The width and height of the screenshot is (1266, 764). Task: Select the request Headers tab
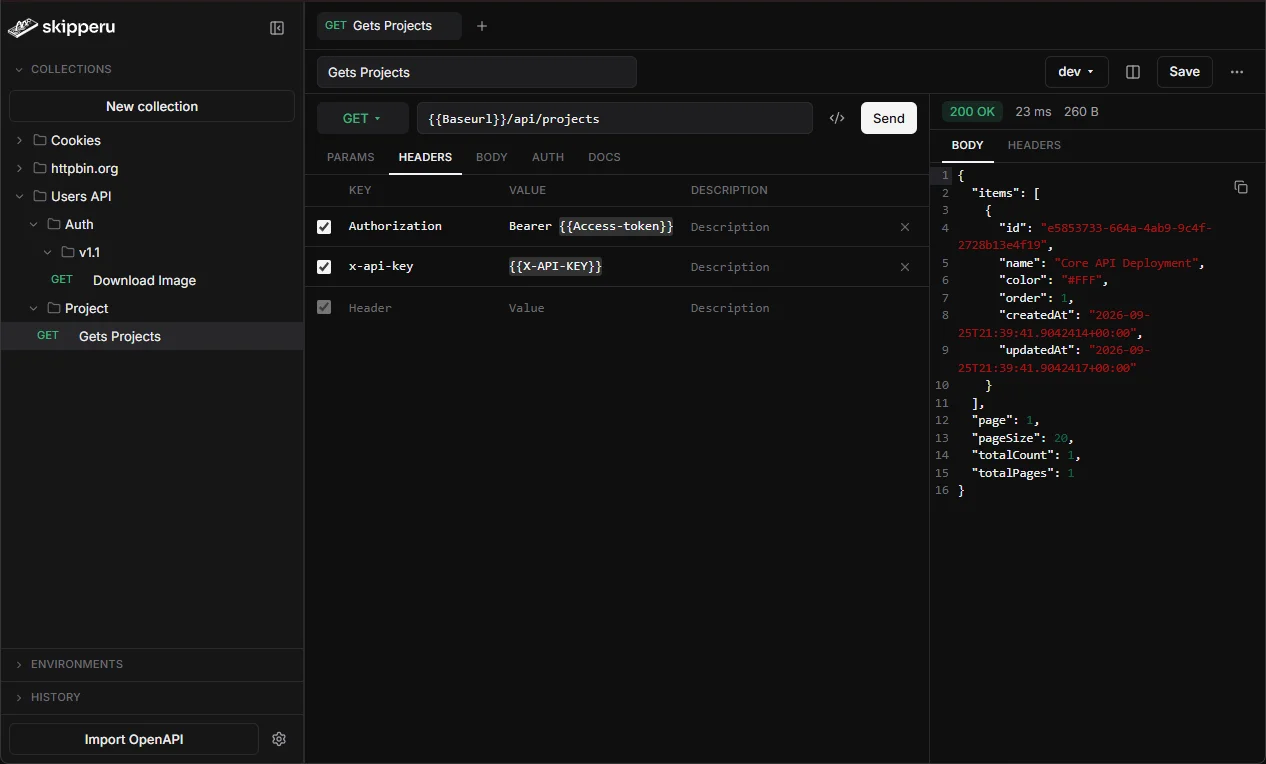pos(425,157)
